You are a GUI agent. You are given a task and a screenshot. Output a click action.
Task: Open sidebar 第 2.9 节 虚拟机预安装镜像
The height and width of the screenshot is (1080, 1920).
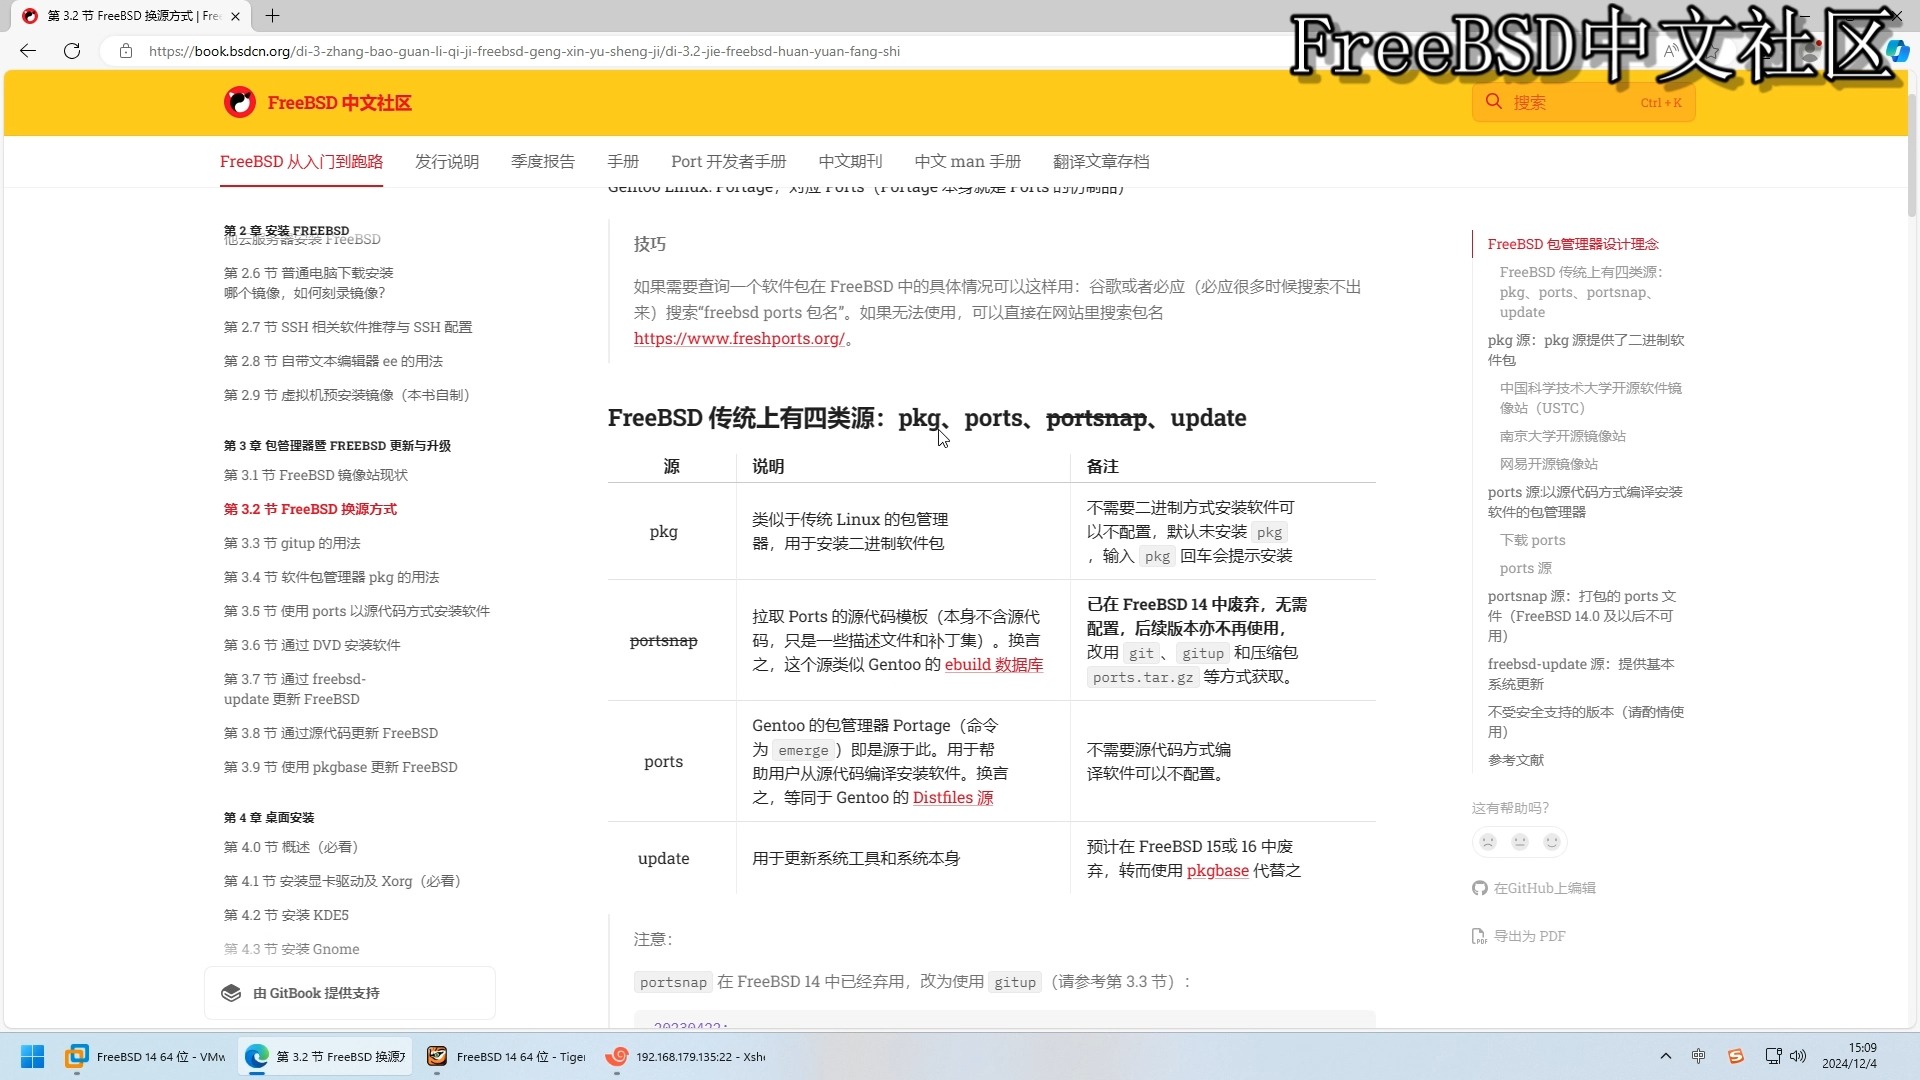(347, 395)
